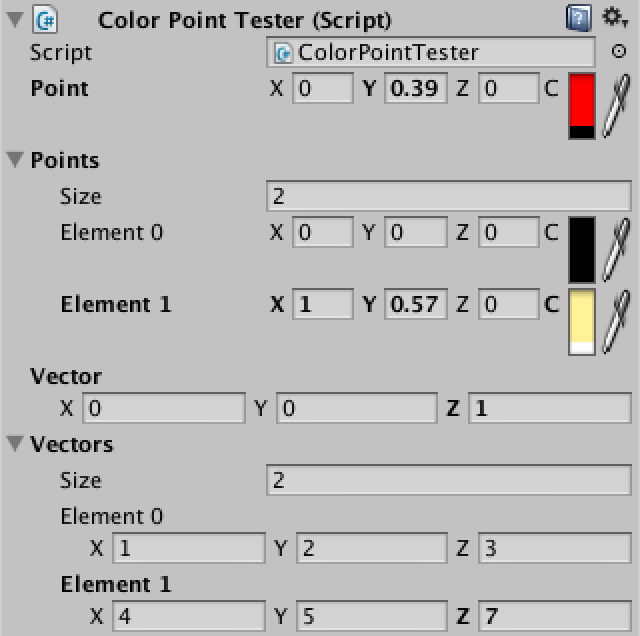The image size is (640, 636).
Task: Open the yellow Element 1 color swatch
Action: coord(582,322)
